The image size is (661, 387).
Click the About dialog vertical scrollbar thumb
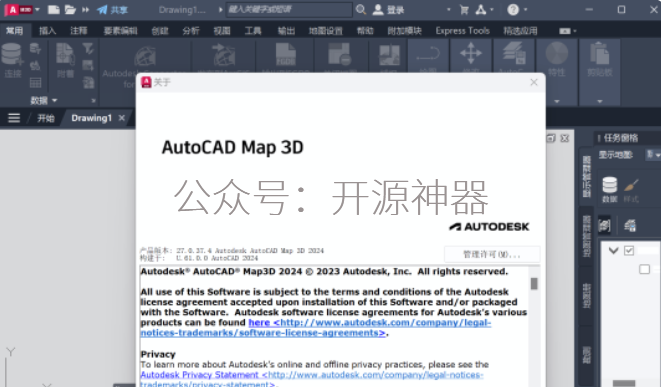(x=534, y=284)
